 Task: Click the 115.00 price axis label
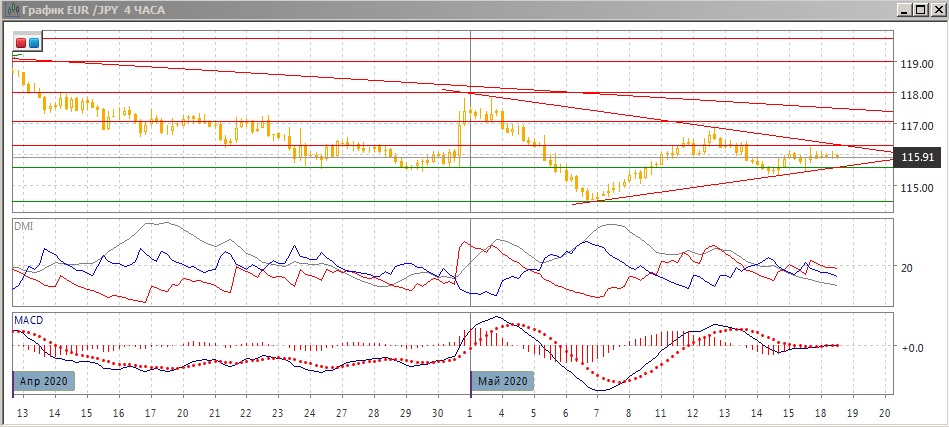[x=917, y=188]
